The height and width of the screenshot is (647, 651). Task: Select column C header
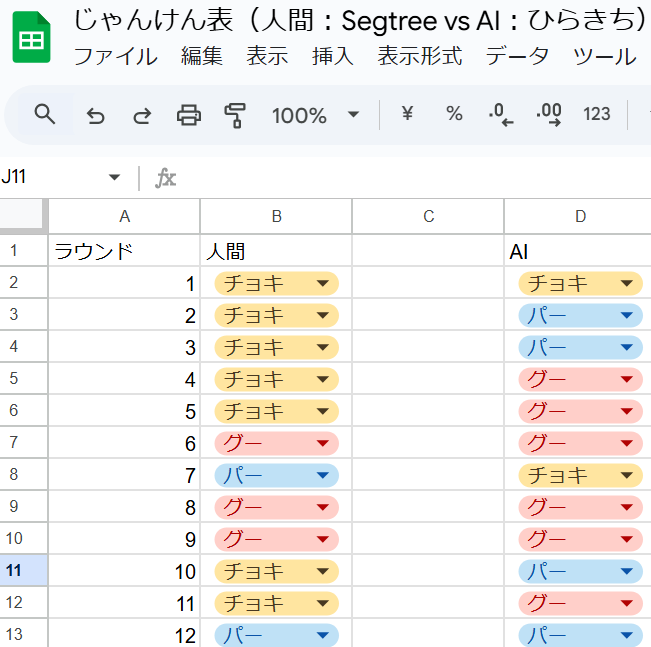(428, 216)
